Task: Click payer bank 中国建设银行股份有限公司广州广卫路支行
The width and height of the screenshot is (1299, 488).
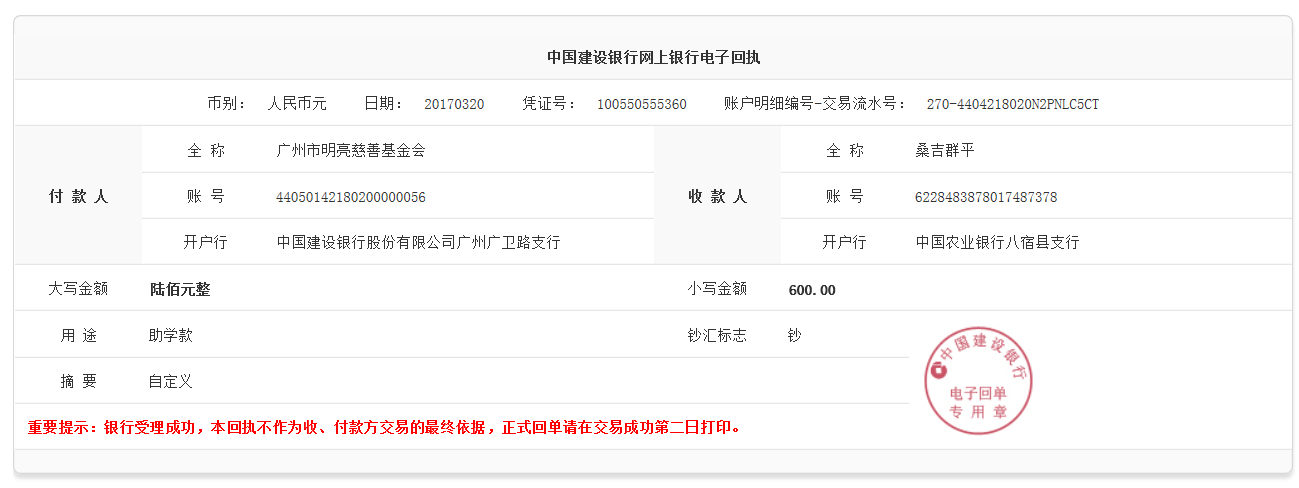Action: [418, 242]
